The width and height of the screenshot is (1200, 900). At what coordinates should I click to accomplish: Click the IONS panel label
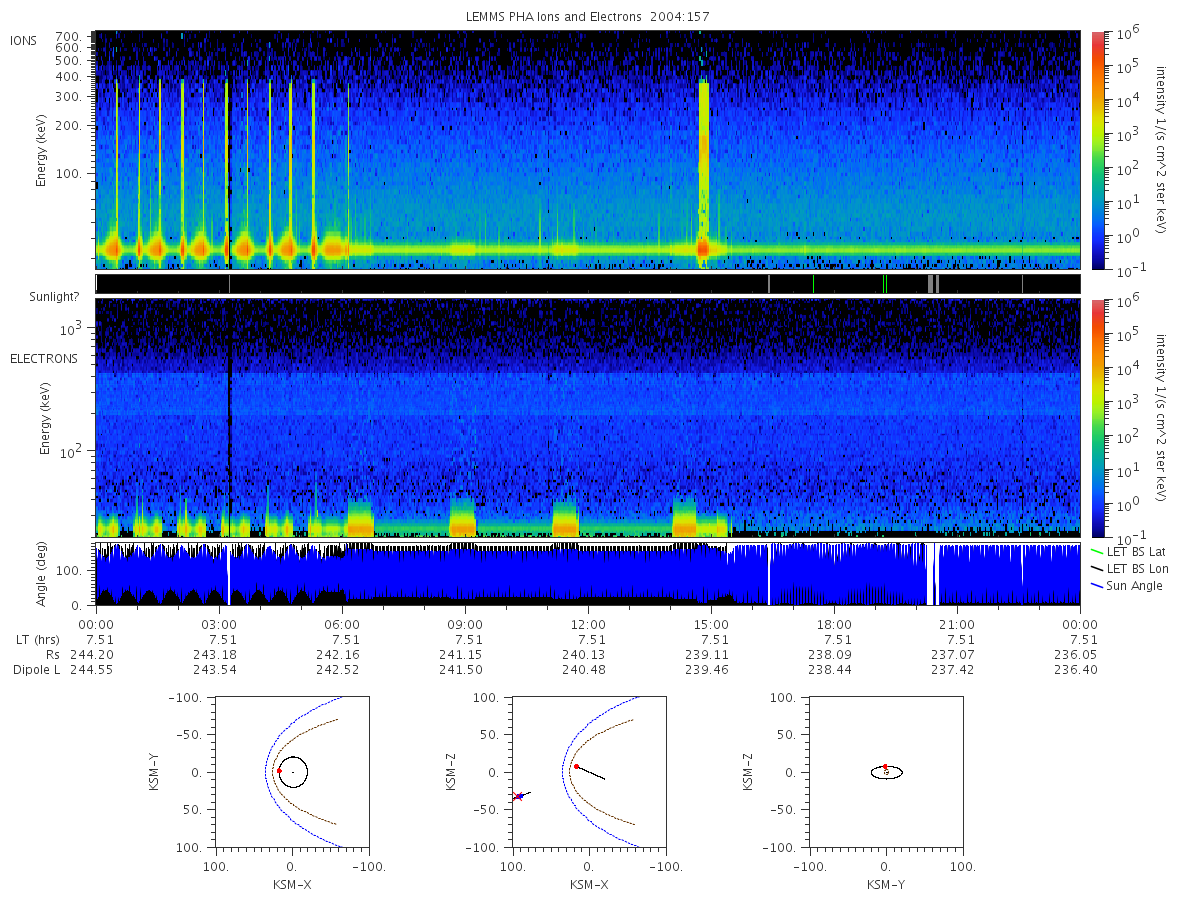click(24, 40)
